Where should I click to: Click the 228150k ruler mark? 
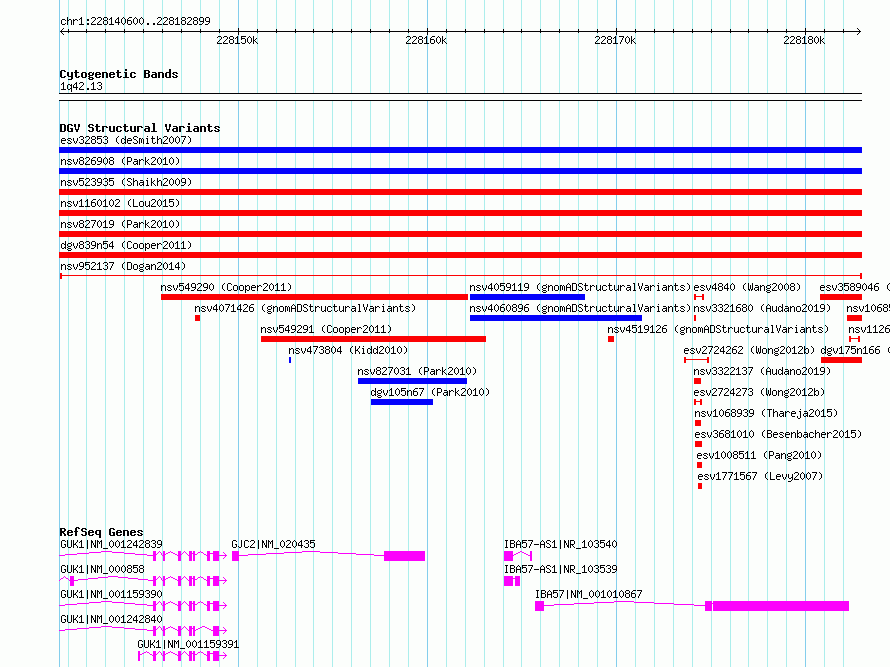pos(237,40)
